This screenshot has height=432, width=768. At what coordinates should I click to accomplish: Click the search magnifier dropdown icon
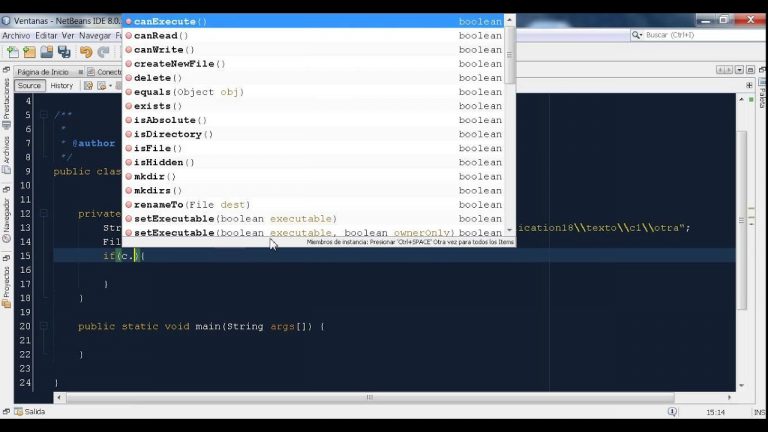click(637, 35)
